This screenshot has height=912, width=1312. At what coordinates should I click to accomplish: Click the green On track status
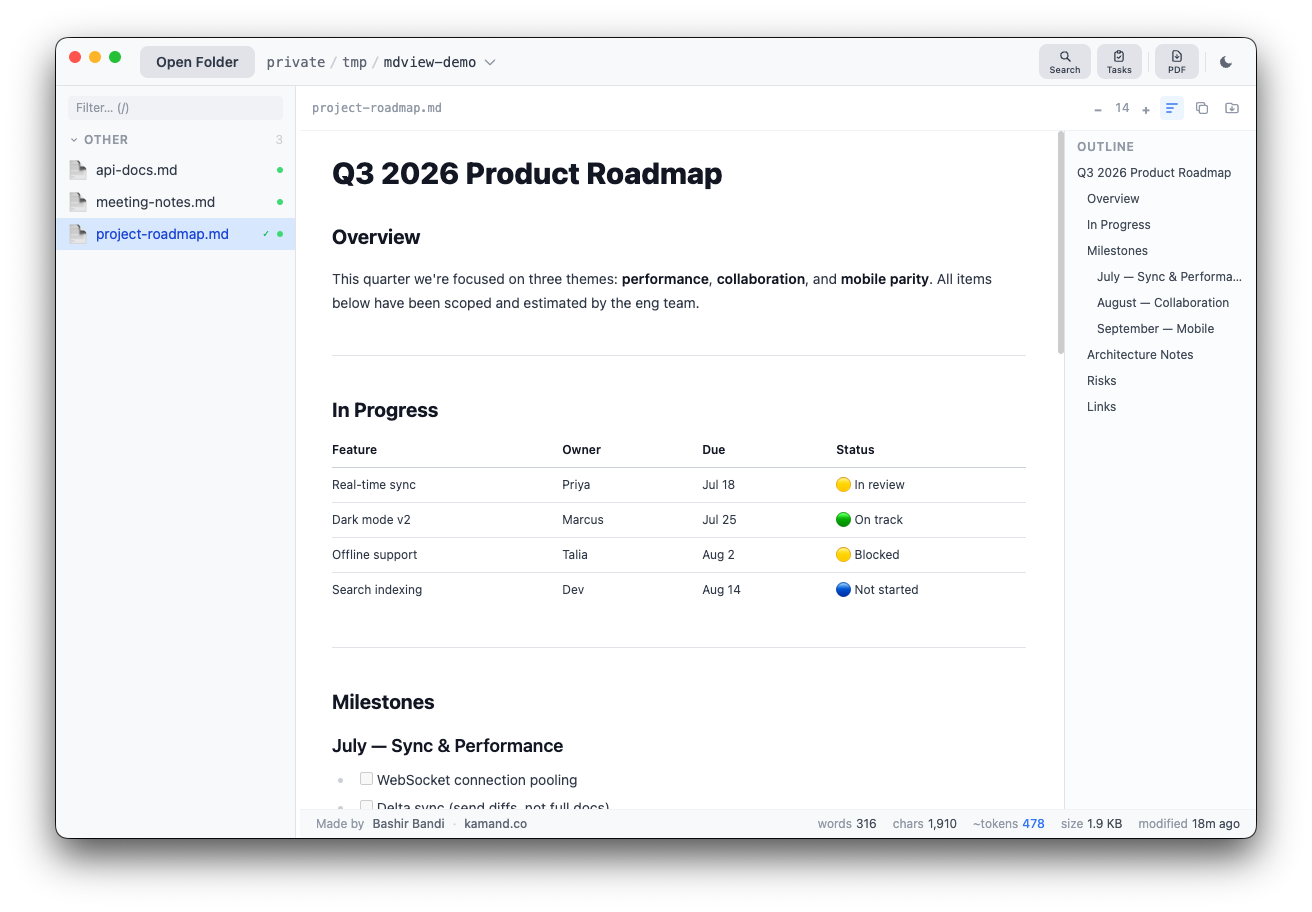[870, 520]
